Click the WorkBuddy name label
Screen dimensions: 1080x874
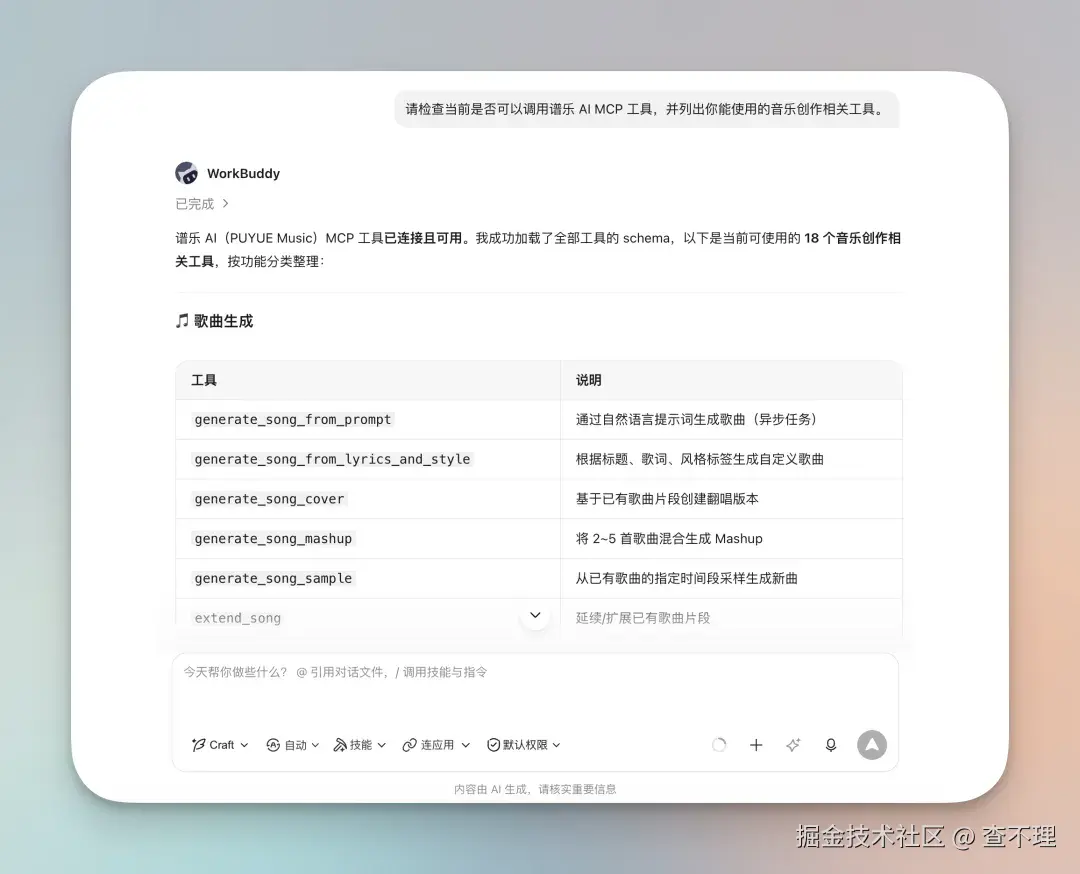243,174
